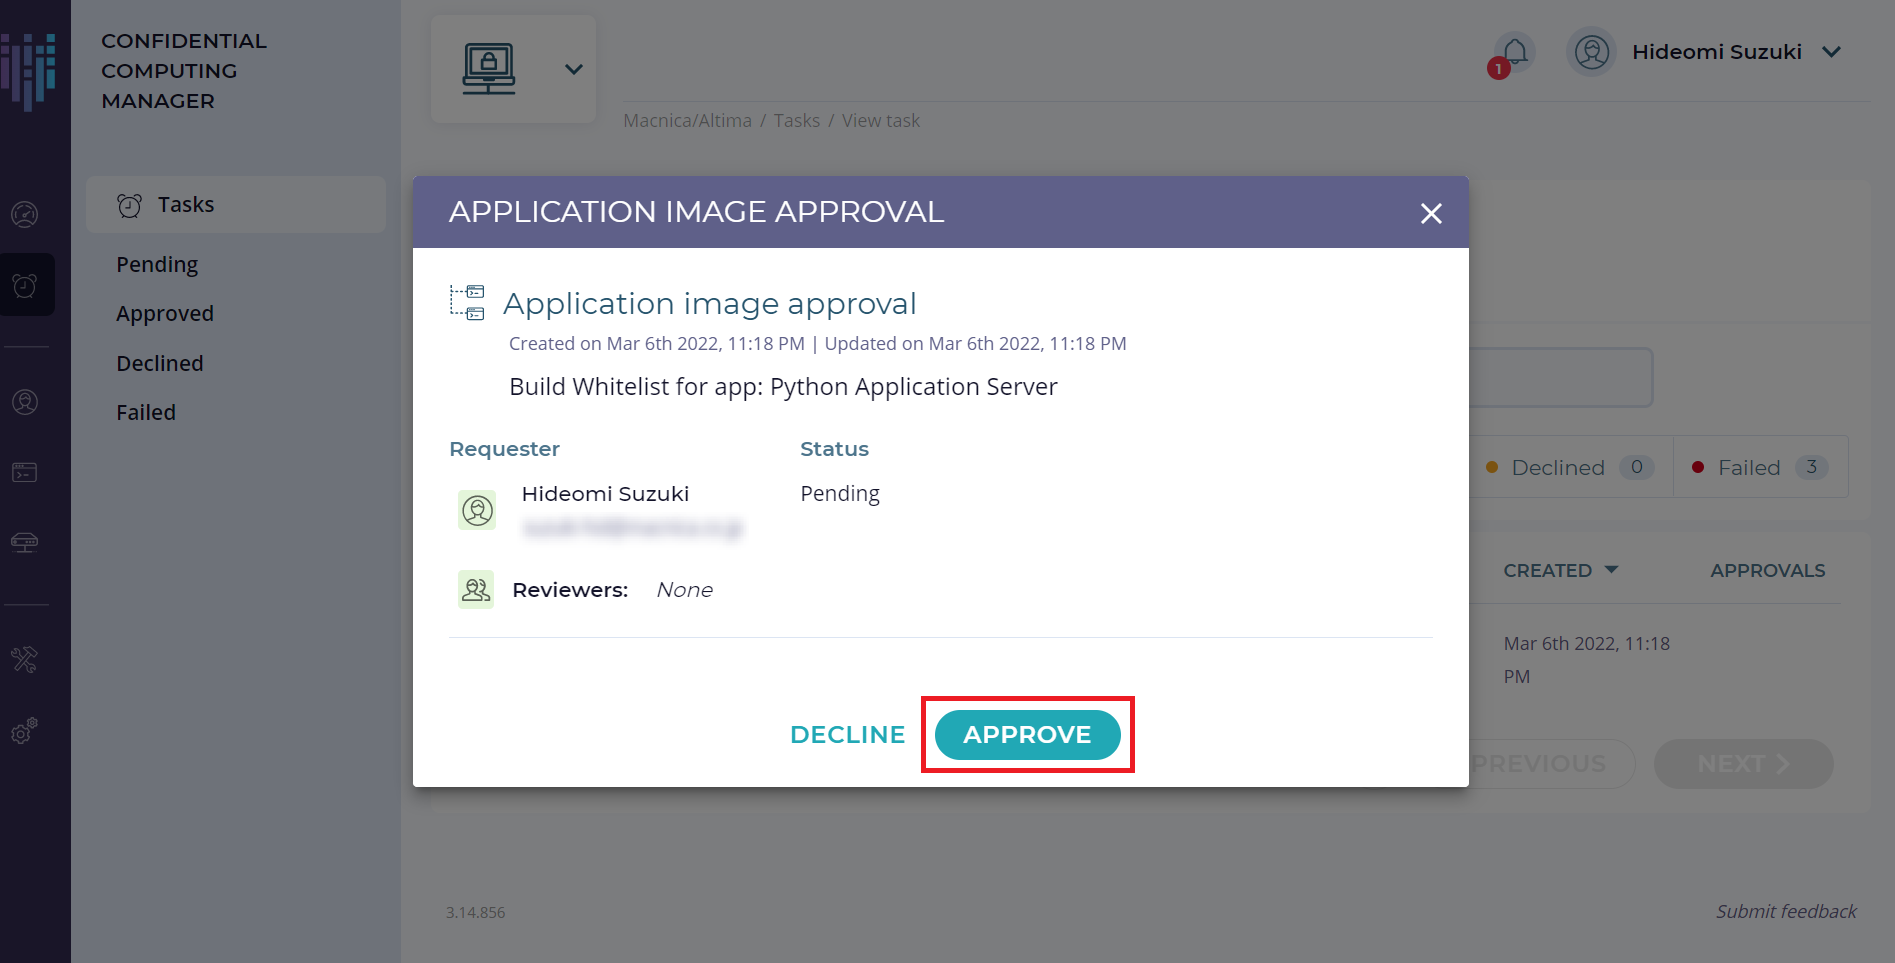Open the Settings gears sidebar icon

(25, 731)
